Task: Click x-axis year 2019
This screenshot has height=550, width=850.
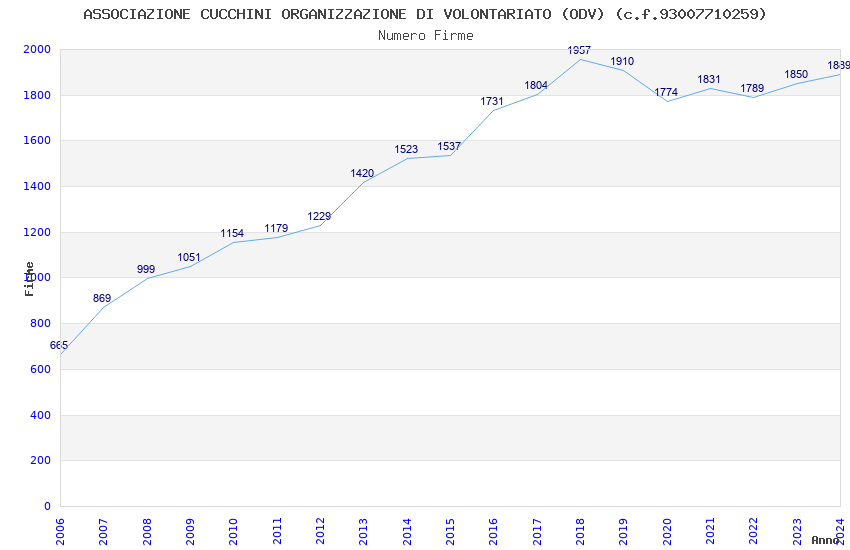Action: [624, 532]
